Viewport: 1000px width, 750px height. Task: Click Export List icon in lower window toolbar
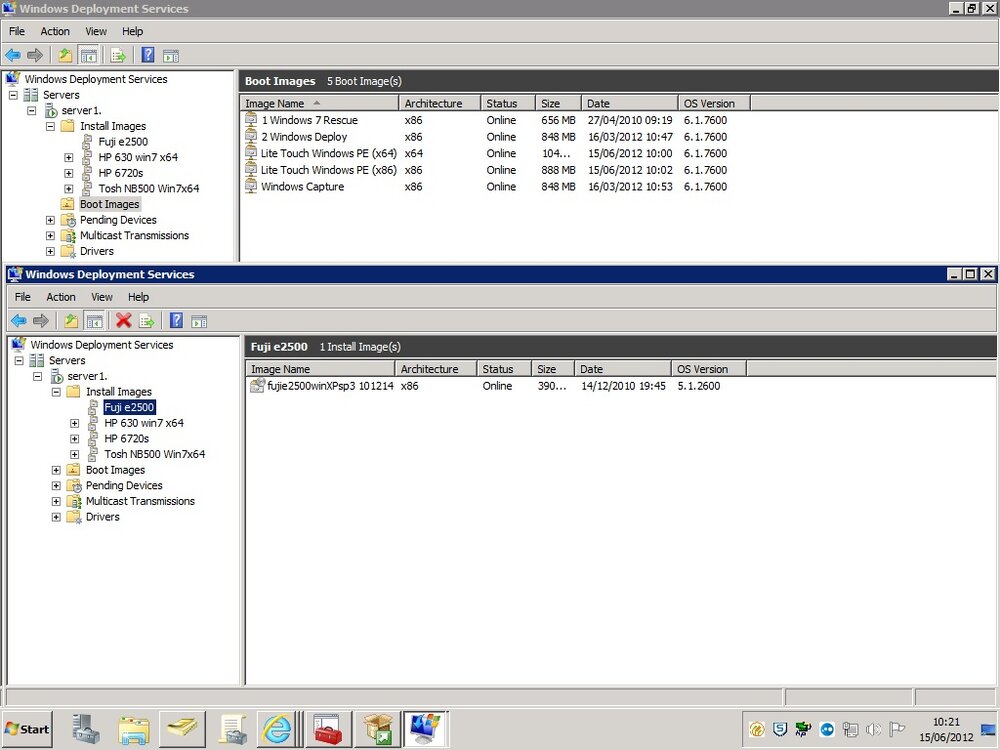(147, 321)
